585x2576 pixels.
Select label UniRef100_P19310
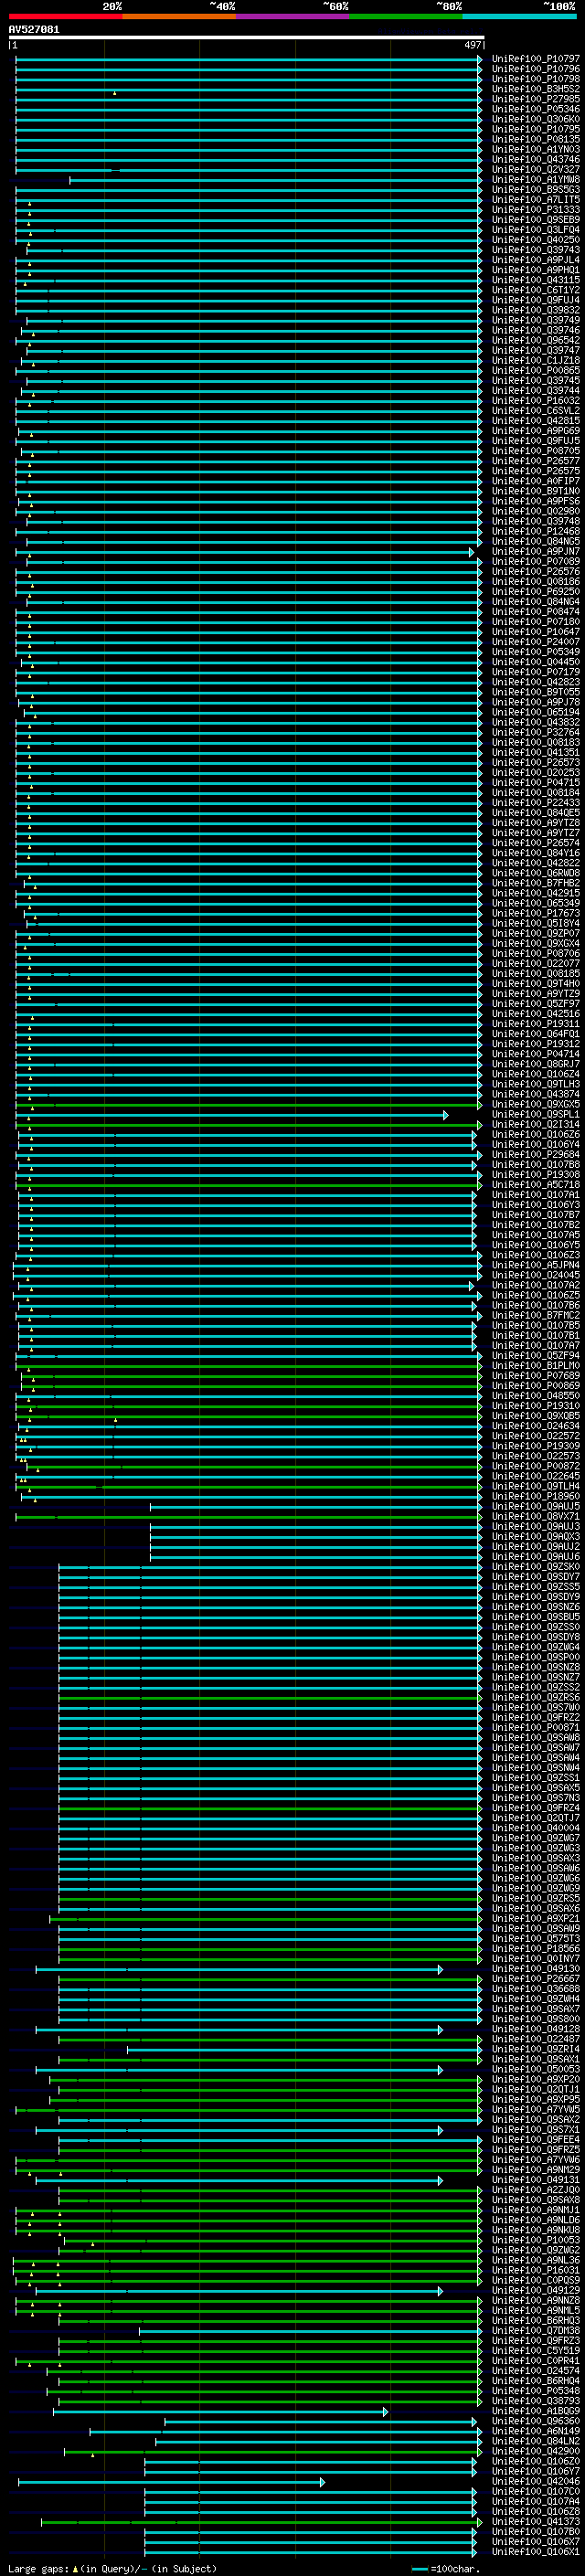coord(536,1405)
